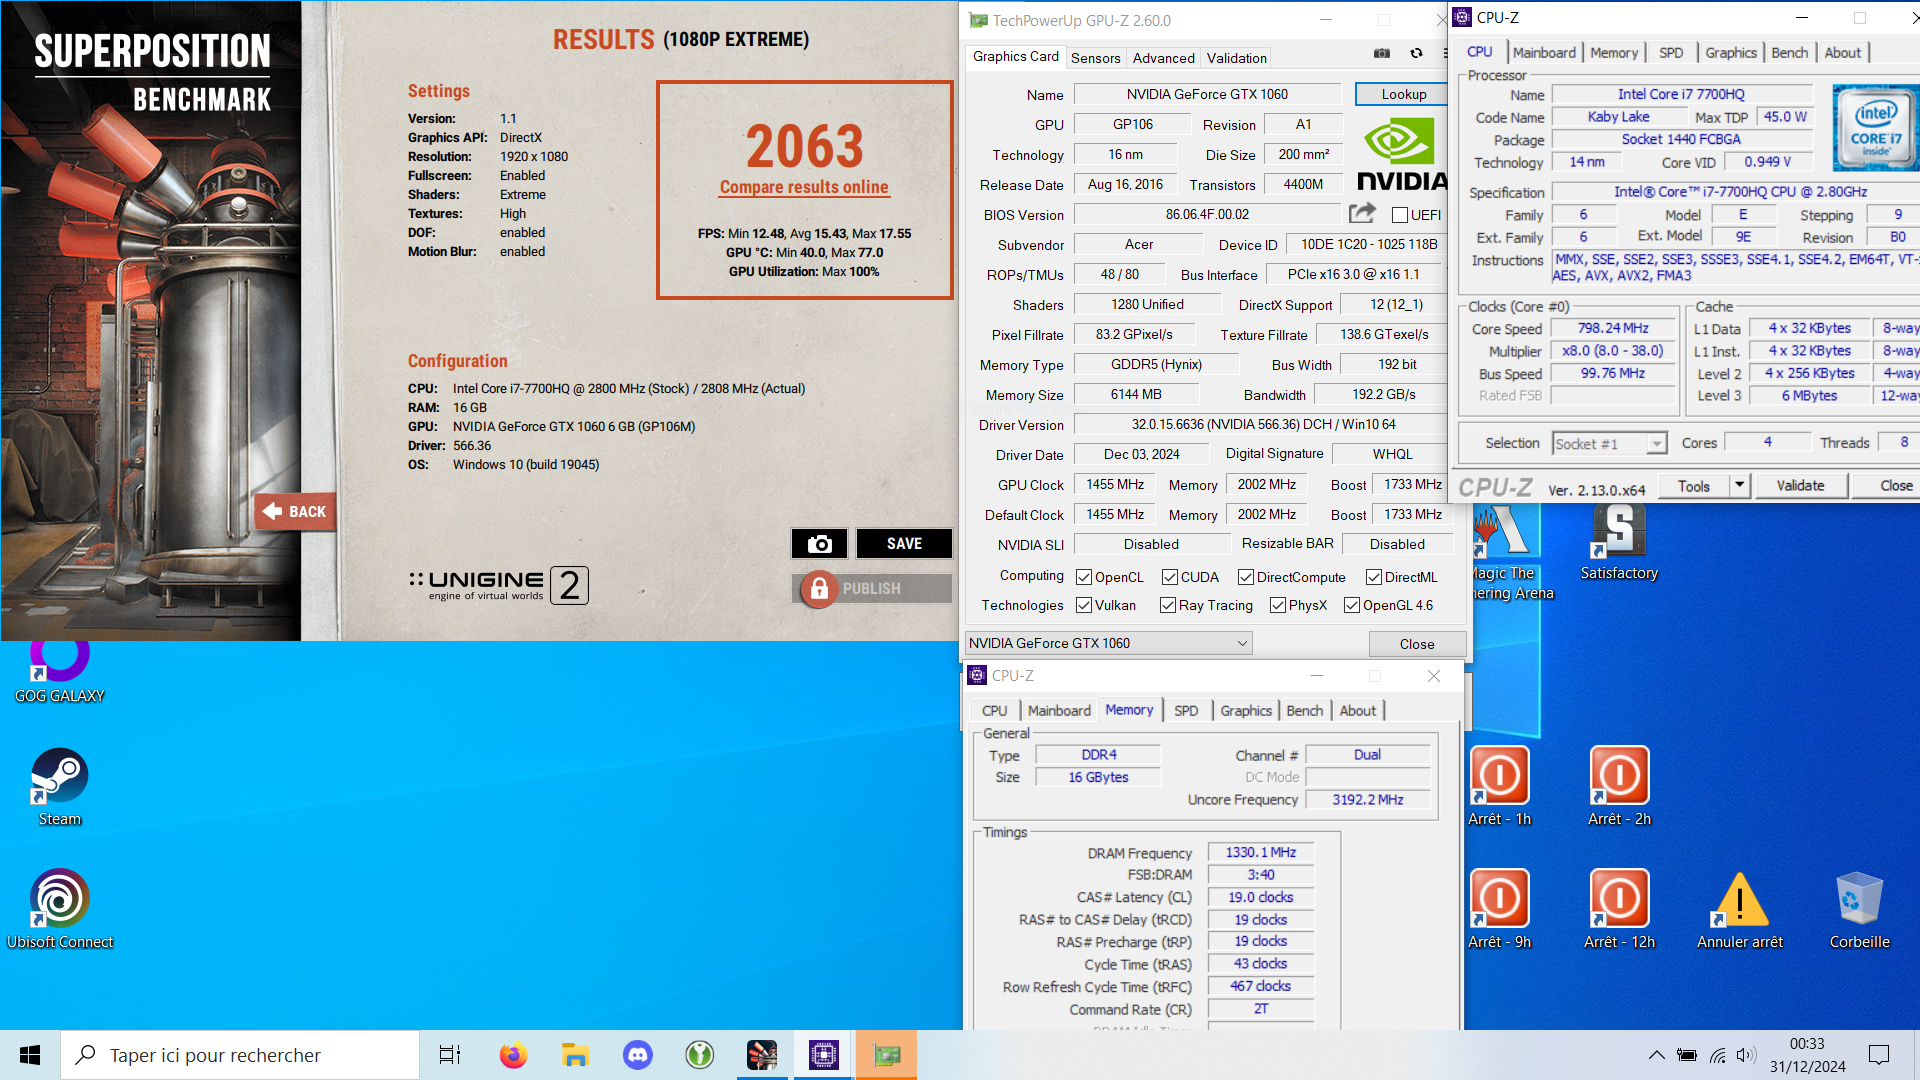The height and width of the screenshot is (1080, 1920).
Task: Open Task View on the taskbar
Action: [x=450, y=1055]
